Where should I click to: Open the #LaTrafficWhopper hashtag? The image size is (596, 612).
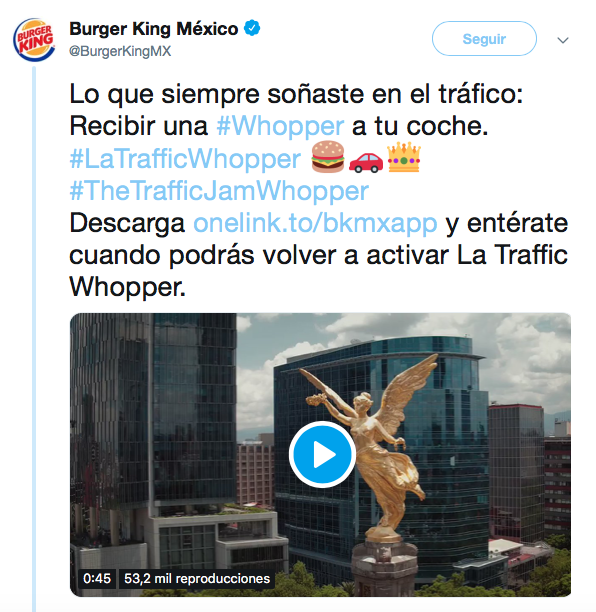click(x=185, y=158)
